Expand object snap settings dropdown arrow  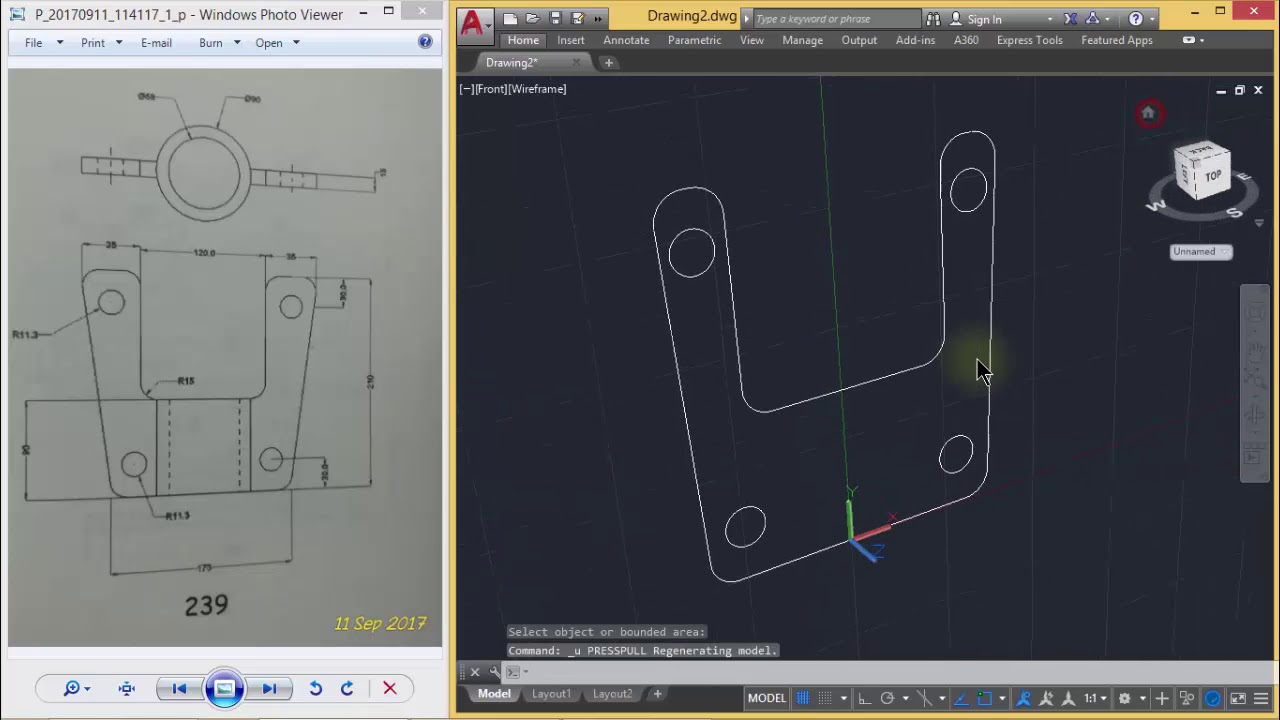(x=1002, y=698)
